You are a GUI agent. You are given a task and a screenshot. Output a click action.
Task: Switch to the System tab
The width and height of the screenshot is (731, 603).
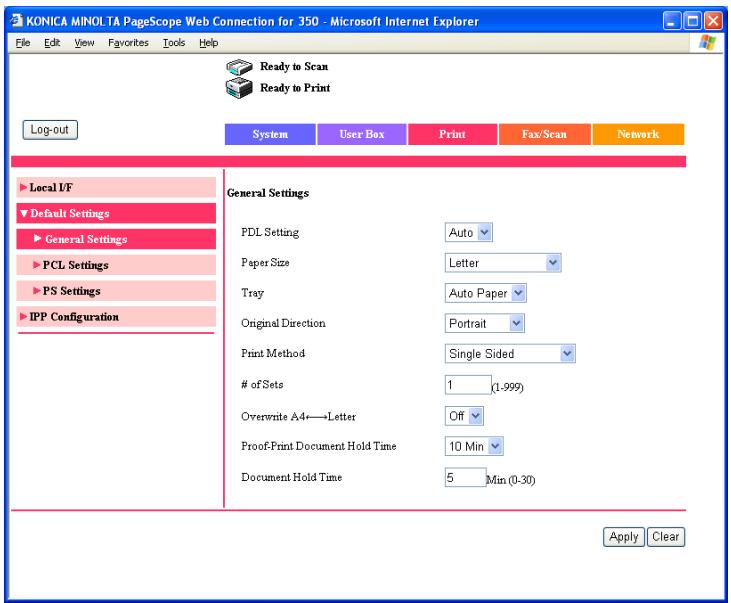coord(270,134)
